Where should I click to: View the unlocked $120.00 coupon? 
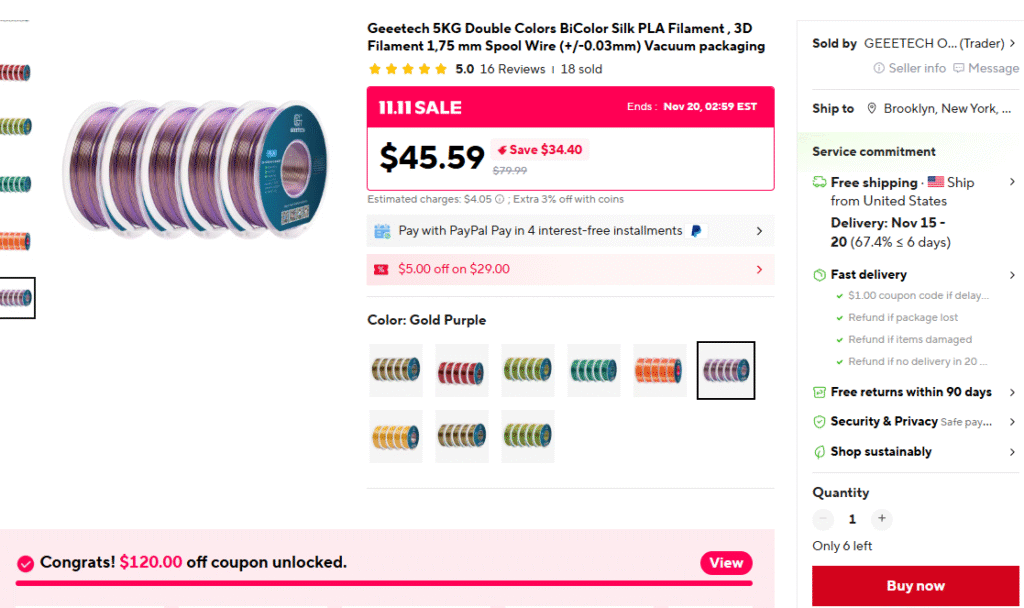[x=726, y=563]
